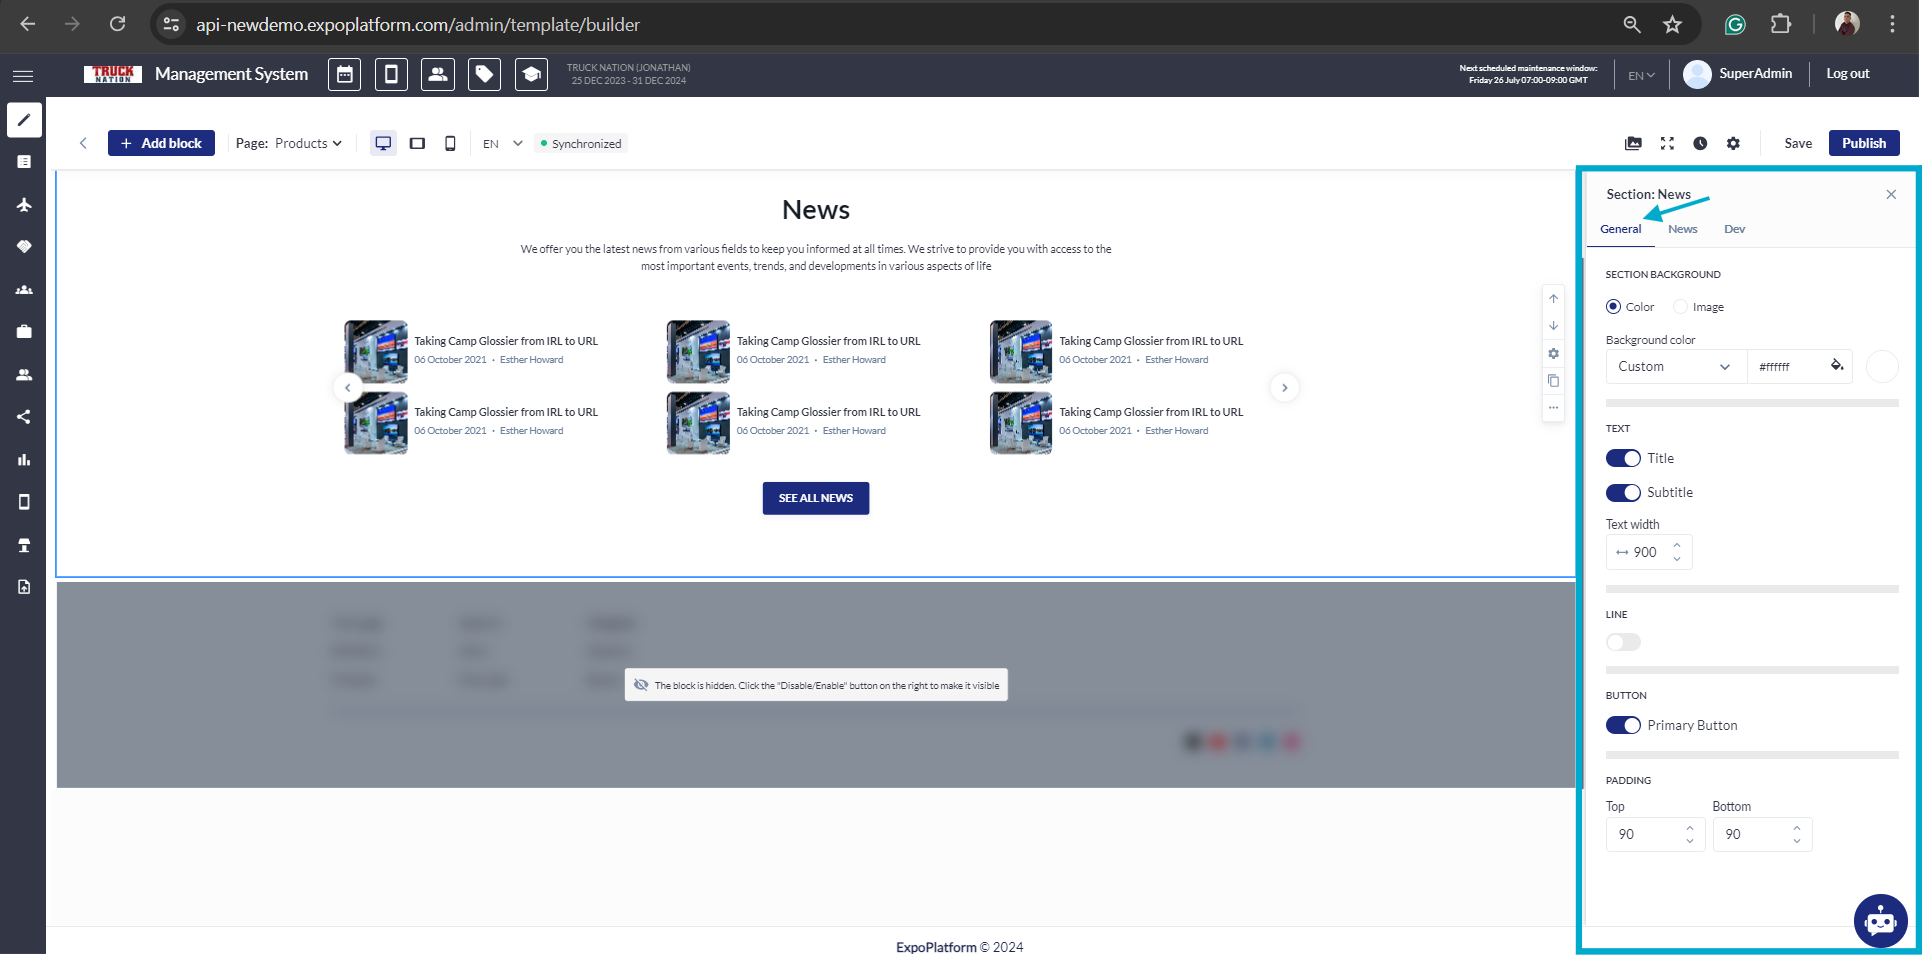This screenshot has height=955, width=1923.
Task: Switch to desktop preview mode
Action: [383, 144]
